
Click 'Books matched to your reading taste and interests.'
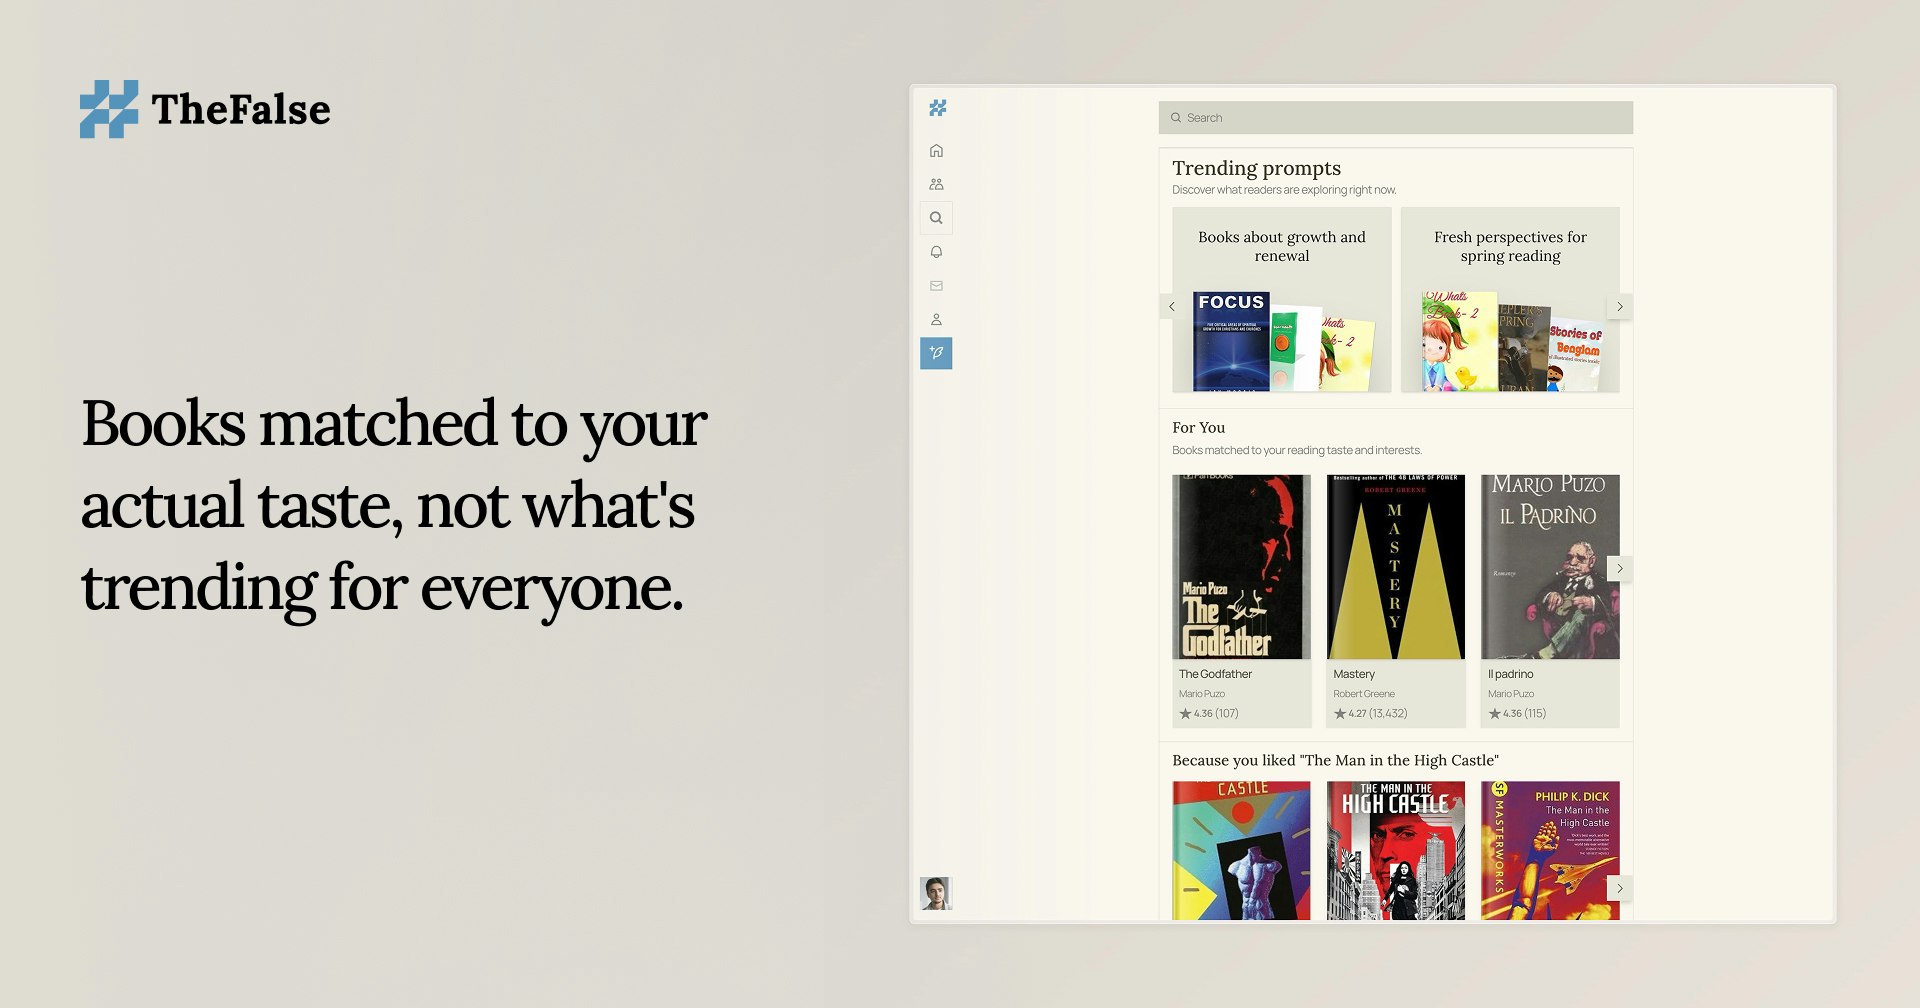1297,451
